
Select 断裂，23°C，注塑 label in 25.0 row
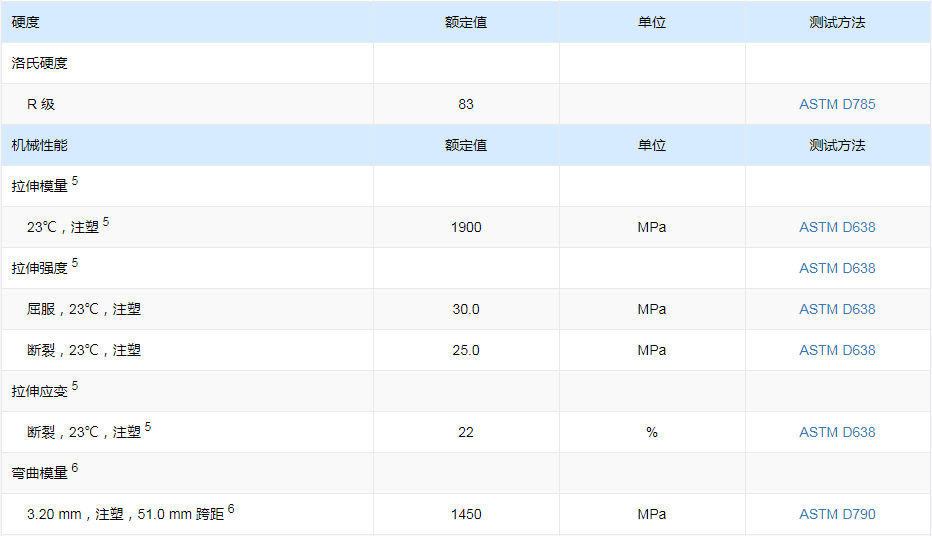click(x=84, y=350)
